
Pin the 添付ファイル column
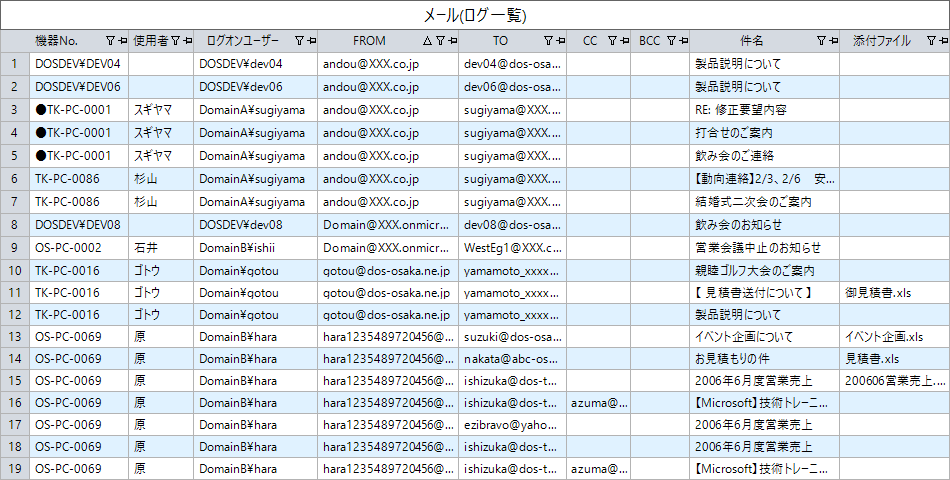coord(944,41)
